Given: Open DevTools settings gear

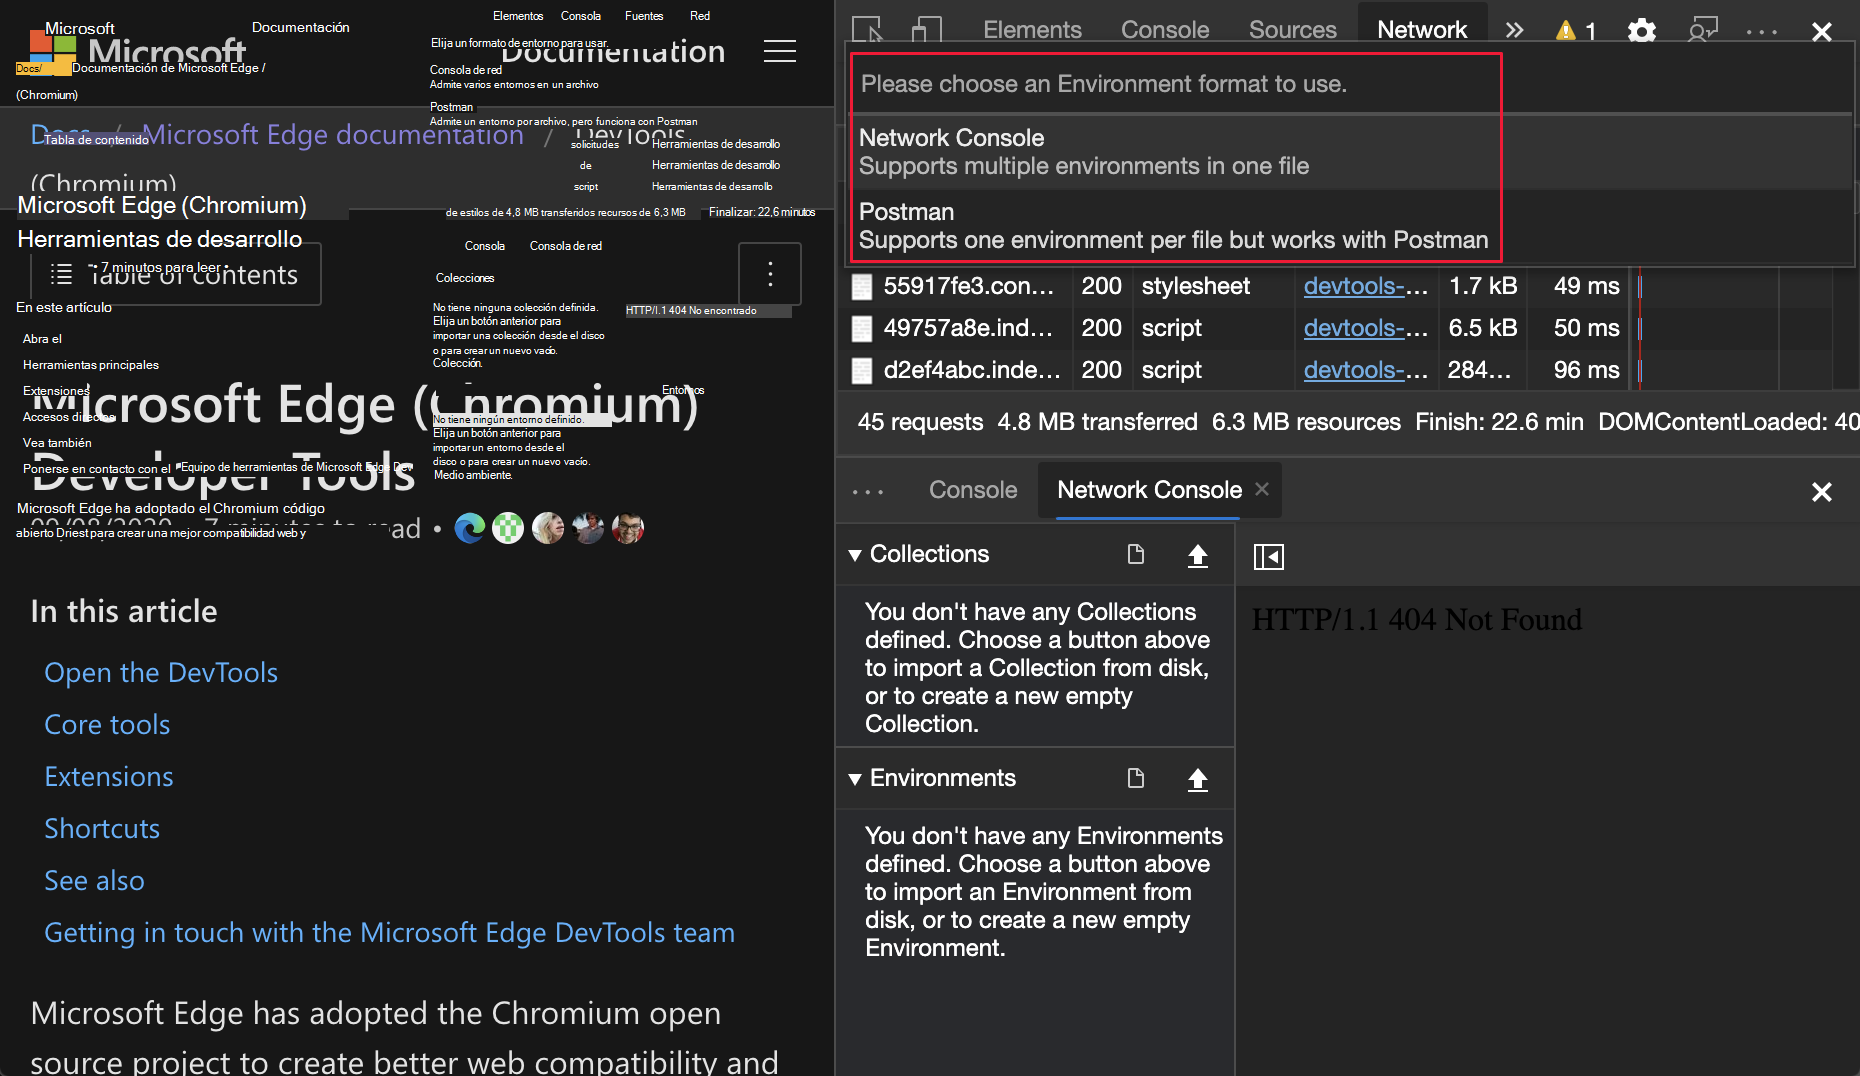Looking at the screenshot, I should pos(1641,31).
